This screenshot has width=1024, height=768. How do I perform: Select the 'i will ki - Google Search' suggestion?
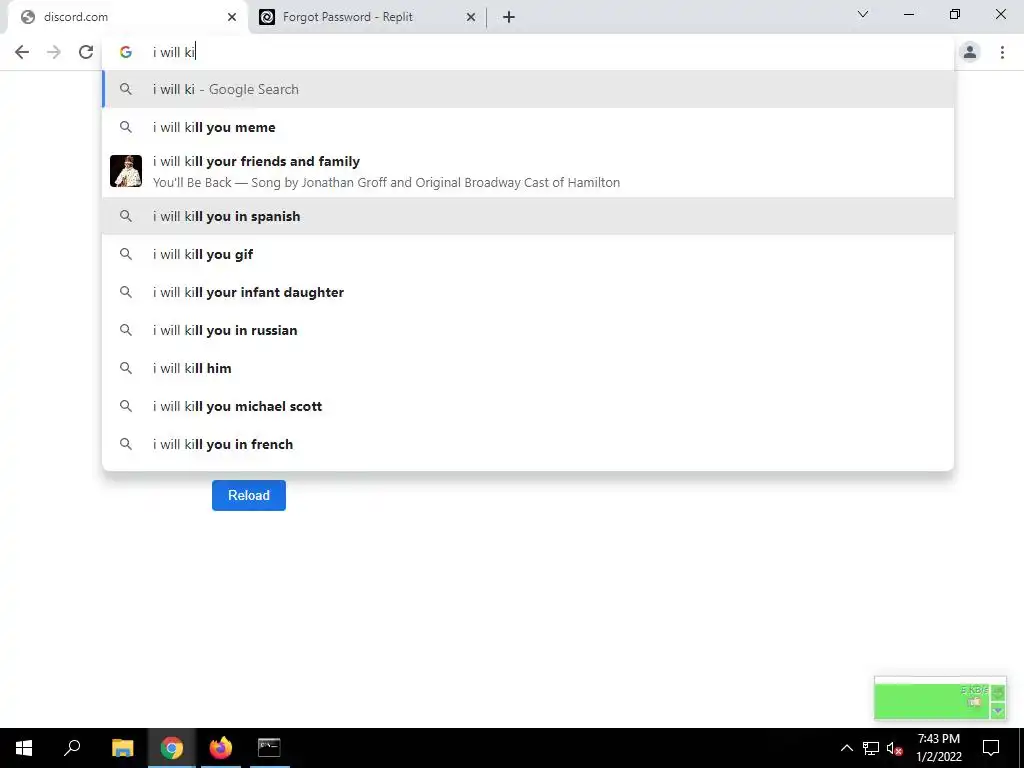(x=528, y=89)
